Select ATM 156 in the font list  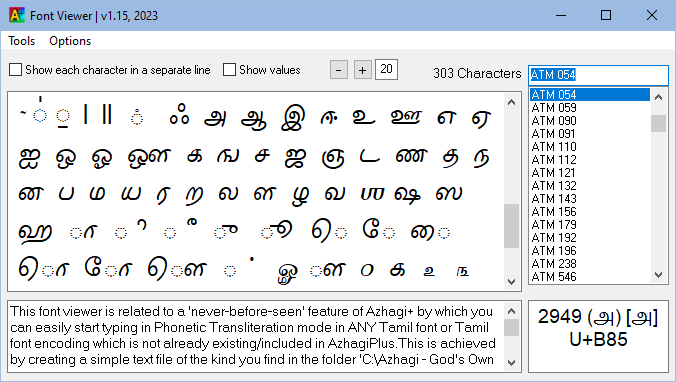coord(590,211)
